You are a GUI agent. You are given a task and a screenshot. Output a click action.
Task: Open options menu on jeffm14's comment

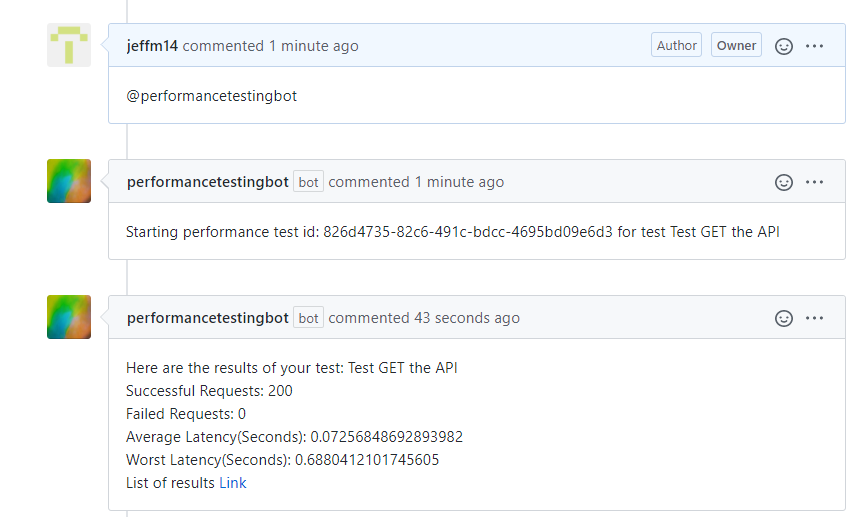(814, 46)
